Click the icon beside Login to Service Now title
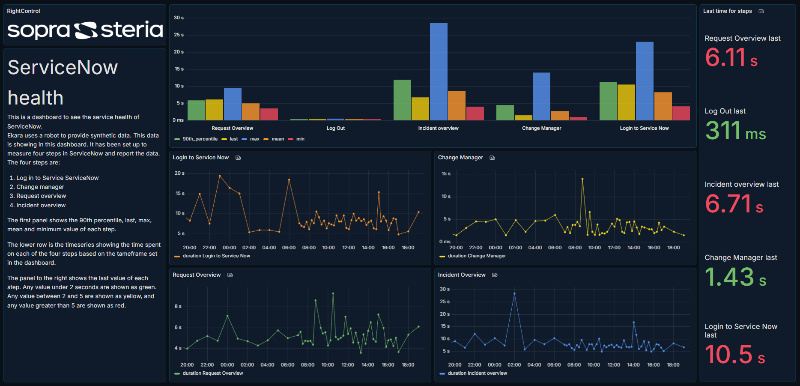 click(238, 158)
